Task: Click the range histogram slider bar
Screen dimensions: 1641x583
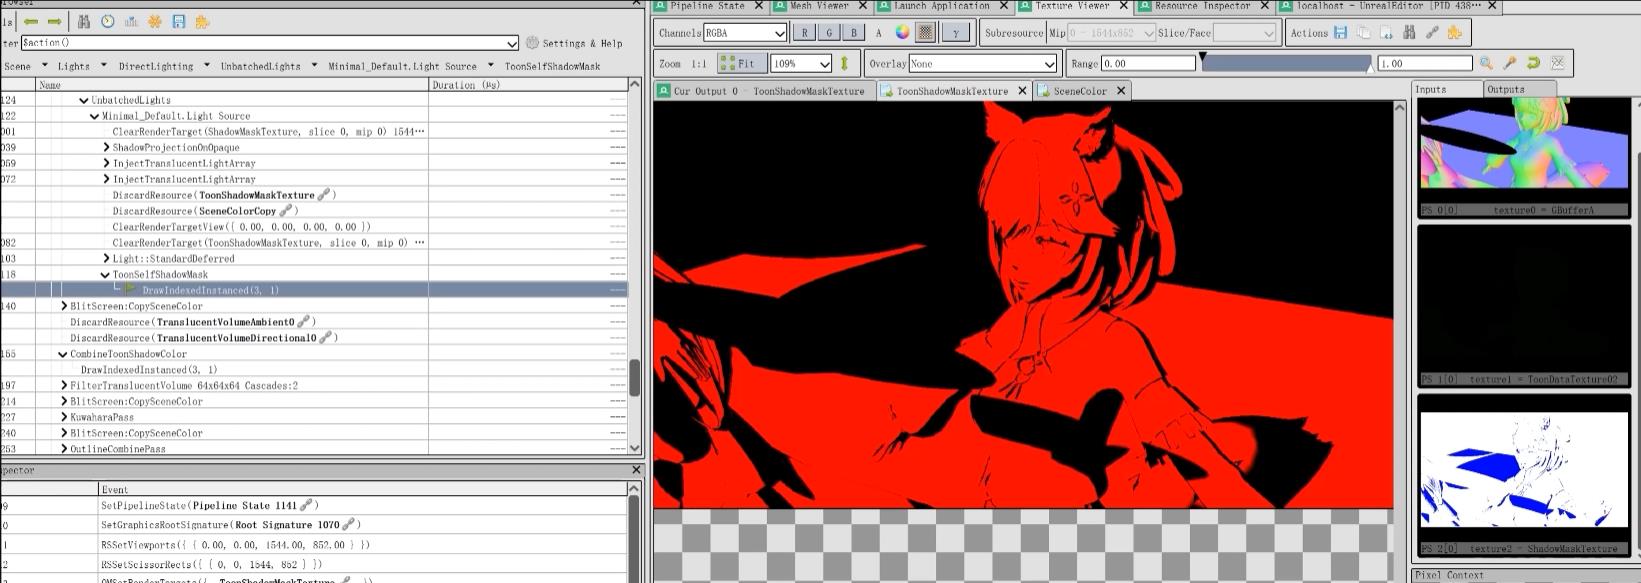Action: 1286,63
